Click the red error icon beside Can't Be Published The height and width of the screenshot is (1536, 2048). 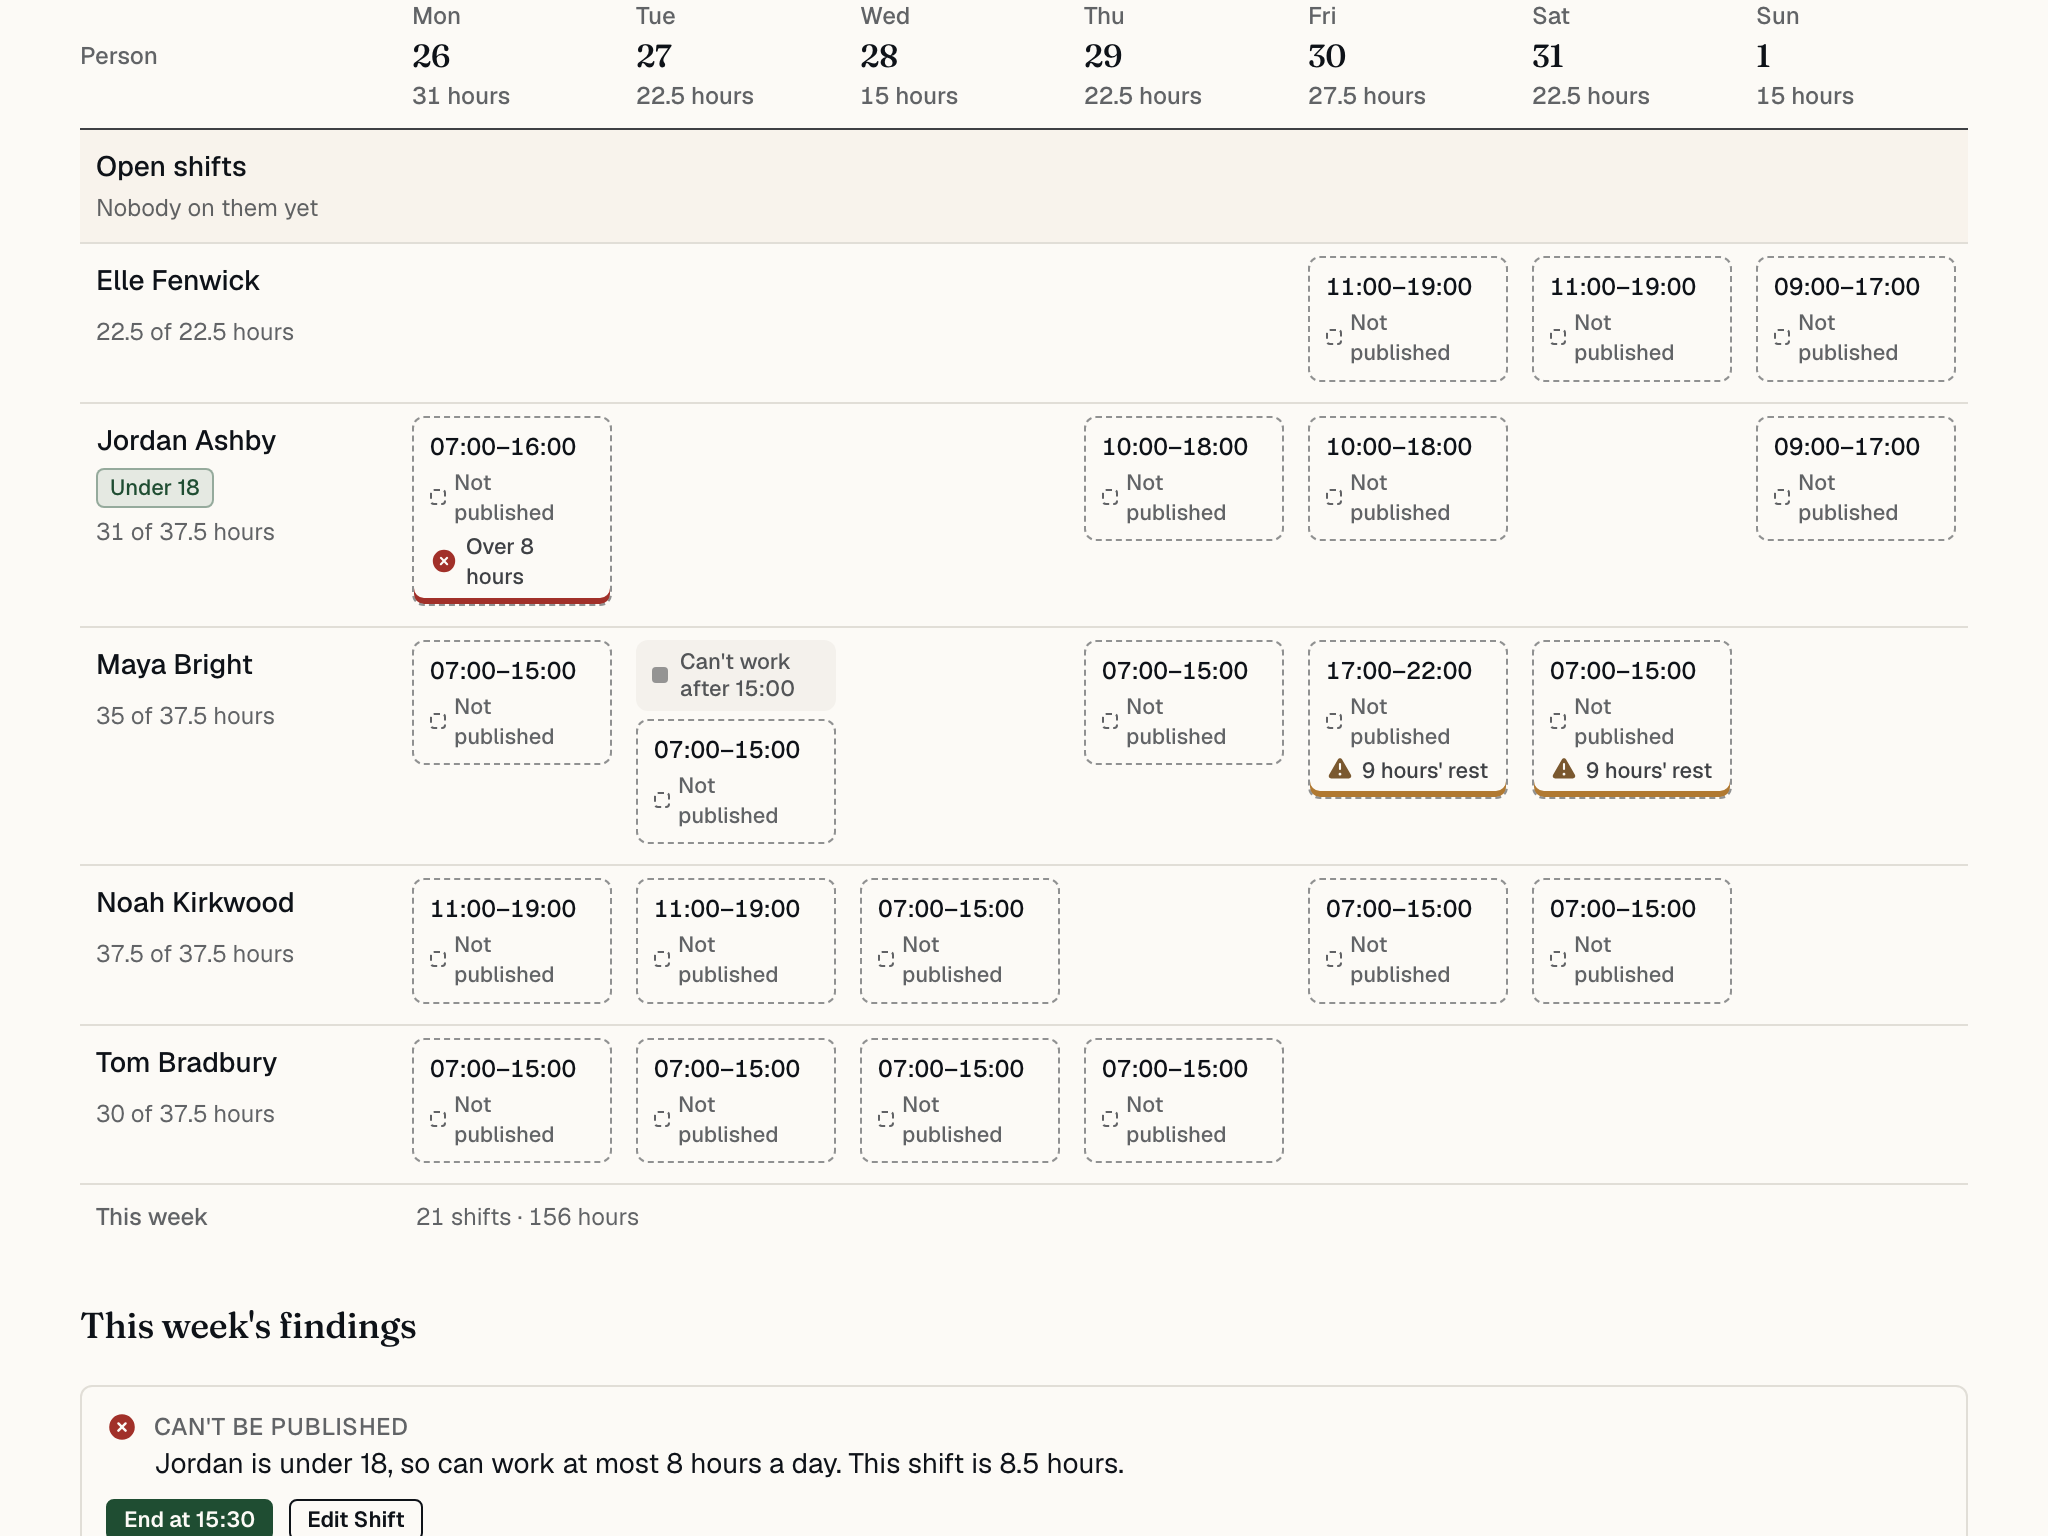(x=122, y=1427)
